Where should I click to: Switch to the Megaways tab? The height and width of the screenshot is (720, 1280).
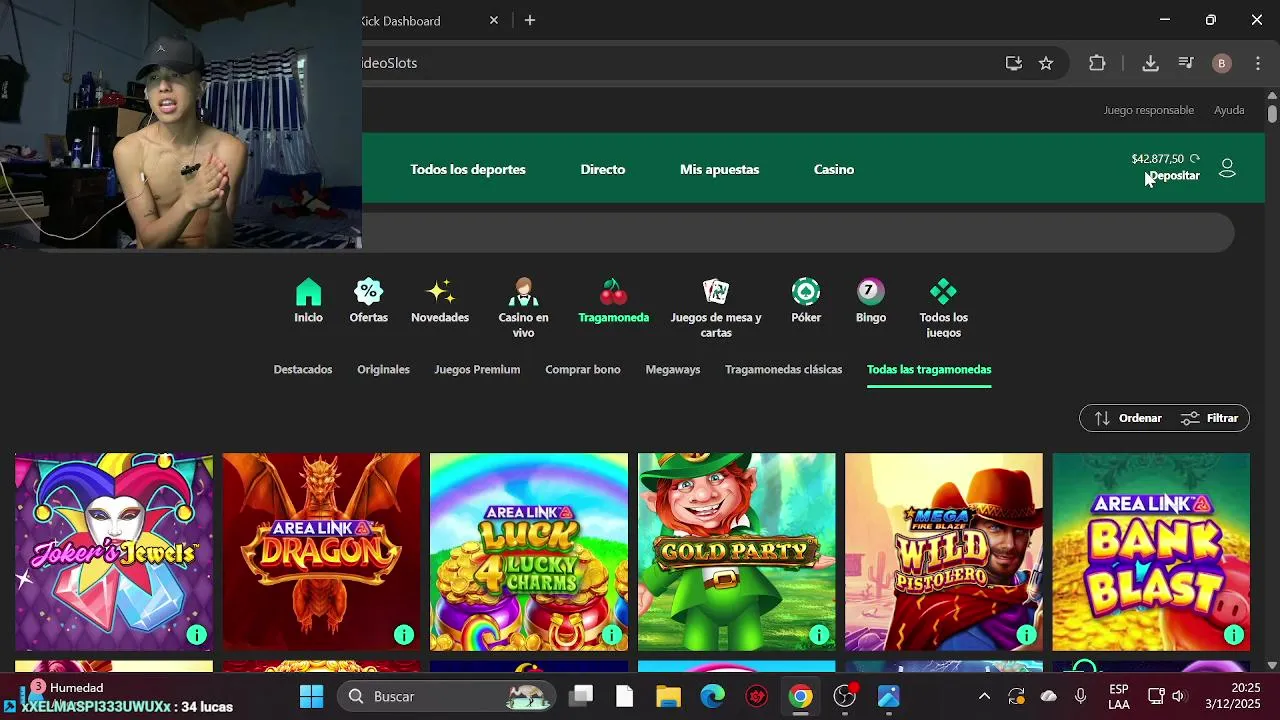pos(673,369)
